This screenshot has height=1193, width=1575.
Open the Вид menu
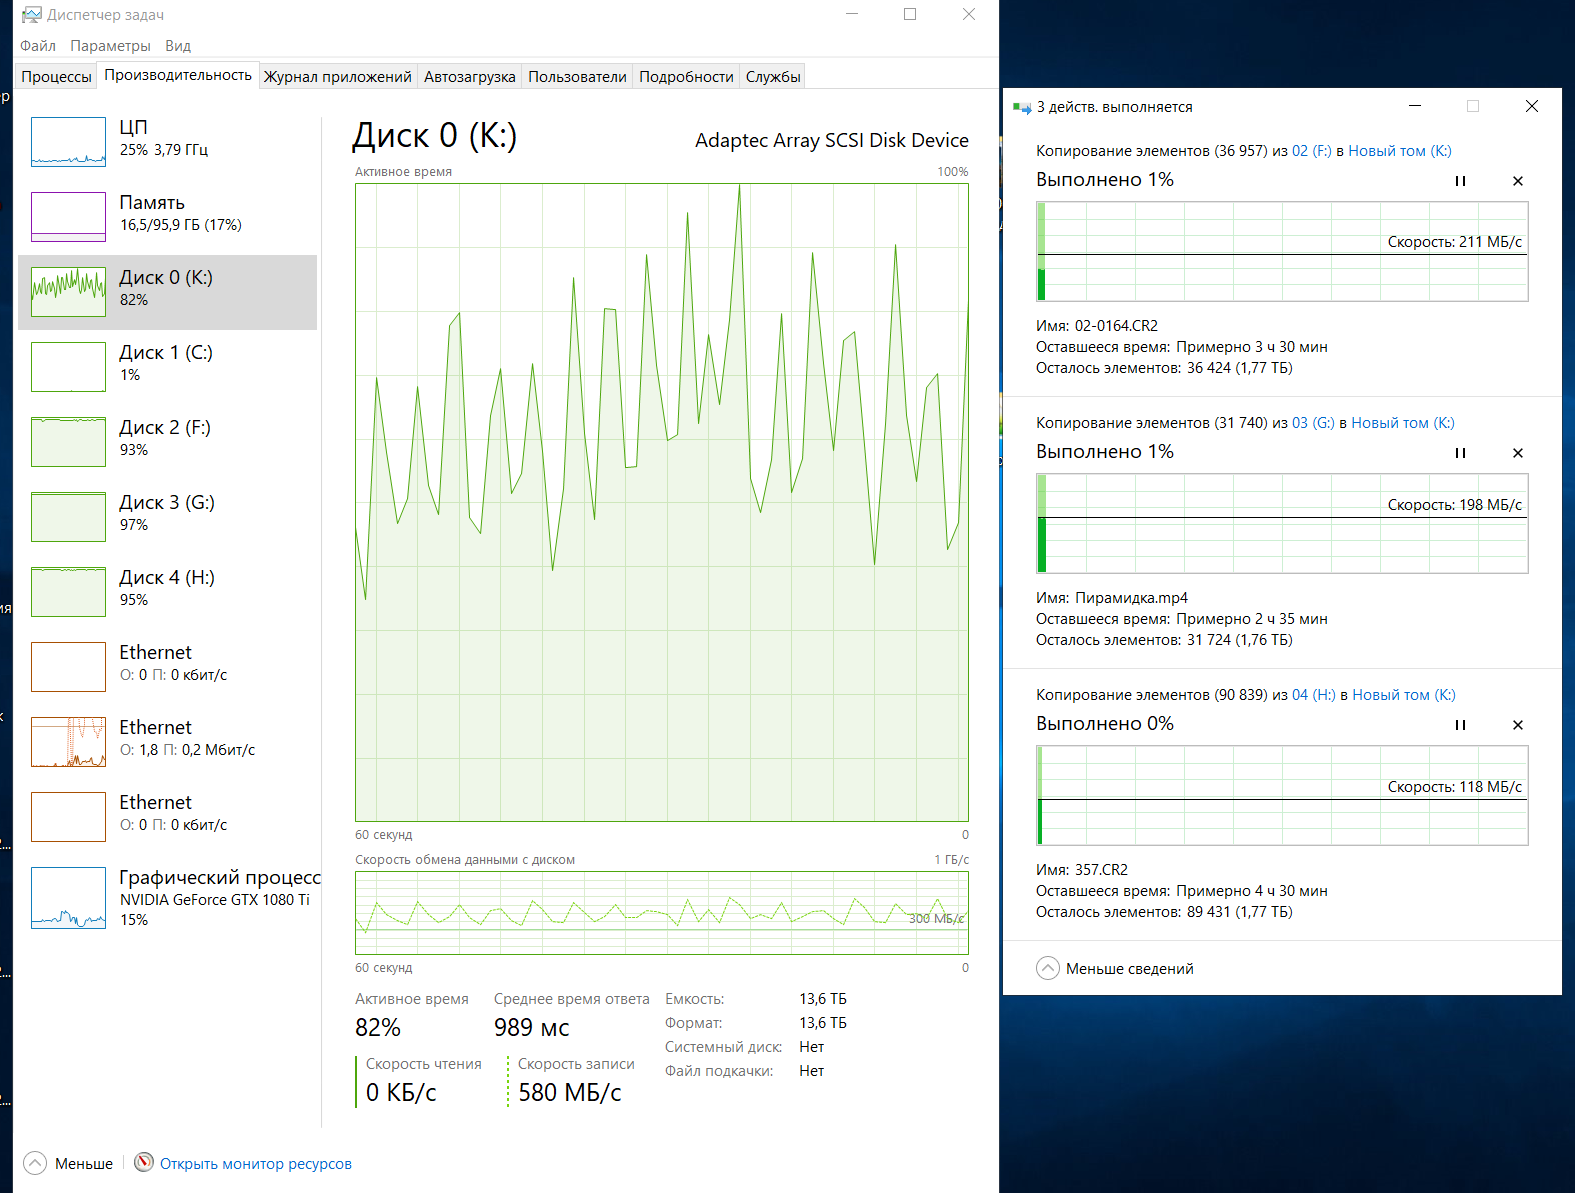[x=178, y=46]
